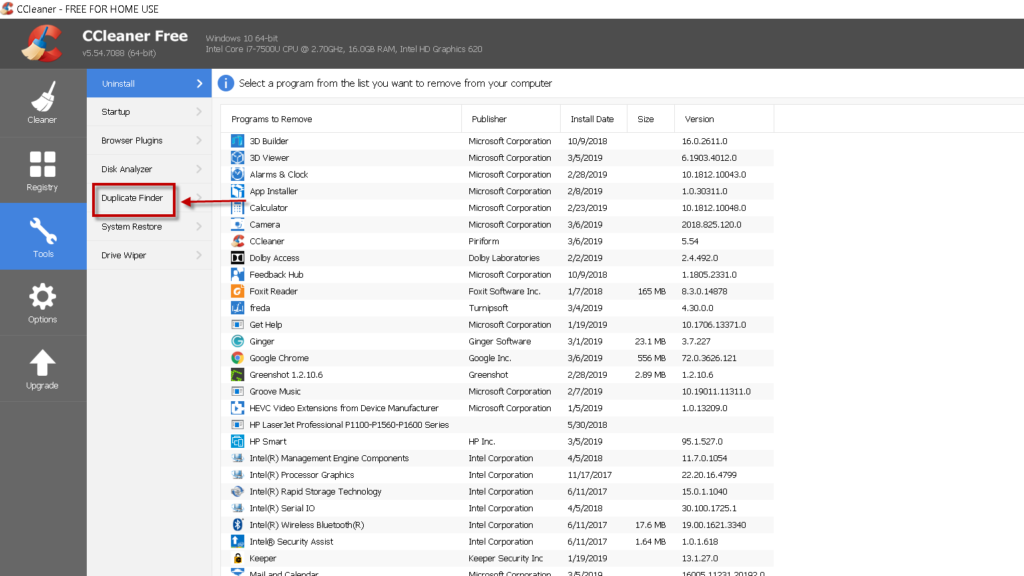Click the chevron beside Uninstall
The width and height of the screenshot is (1024, 576).
(199, 84)
